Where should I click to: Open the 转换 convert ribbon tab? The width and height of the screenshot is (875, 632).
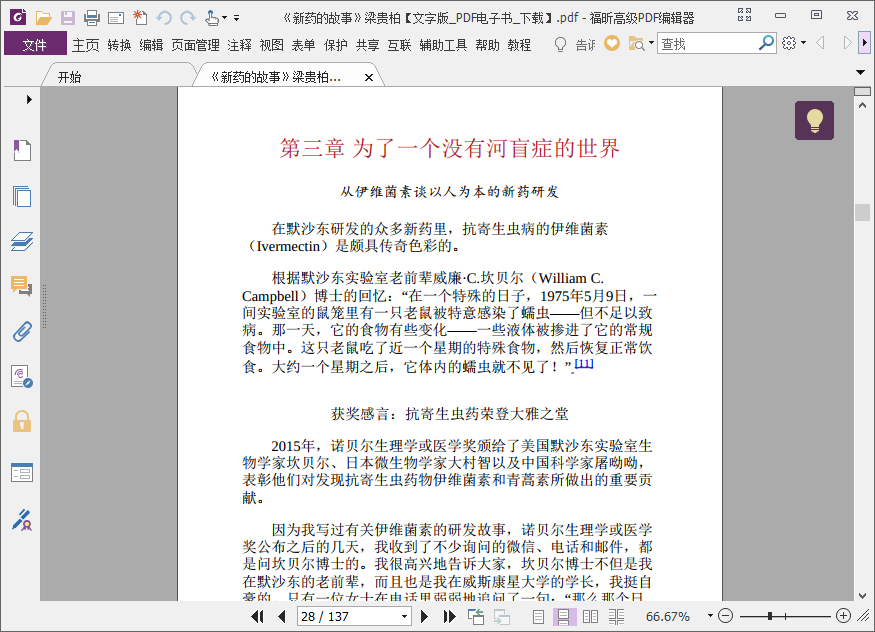click(119, 45)
